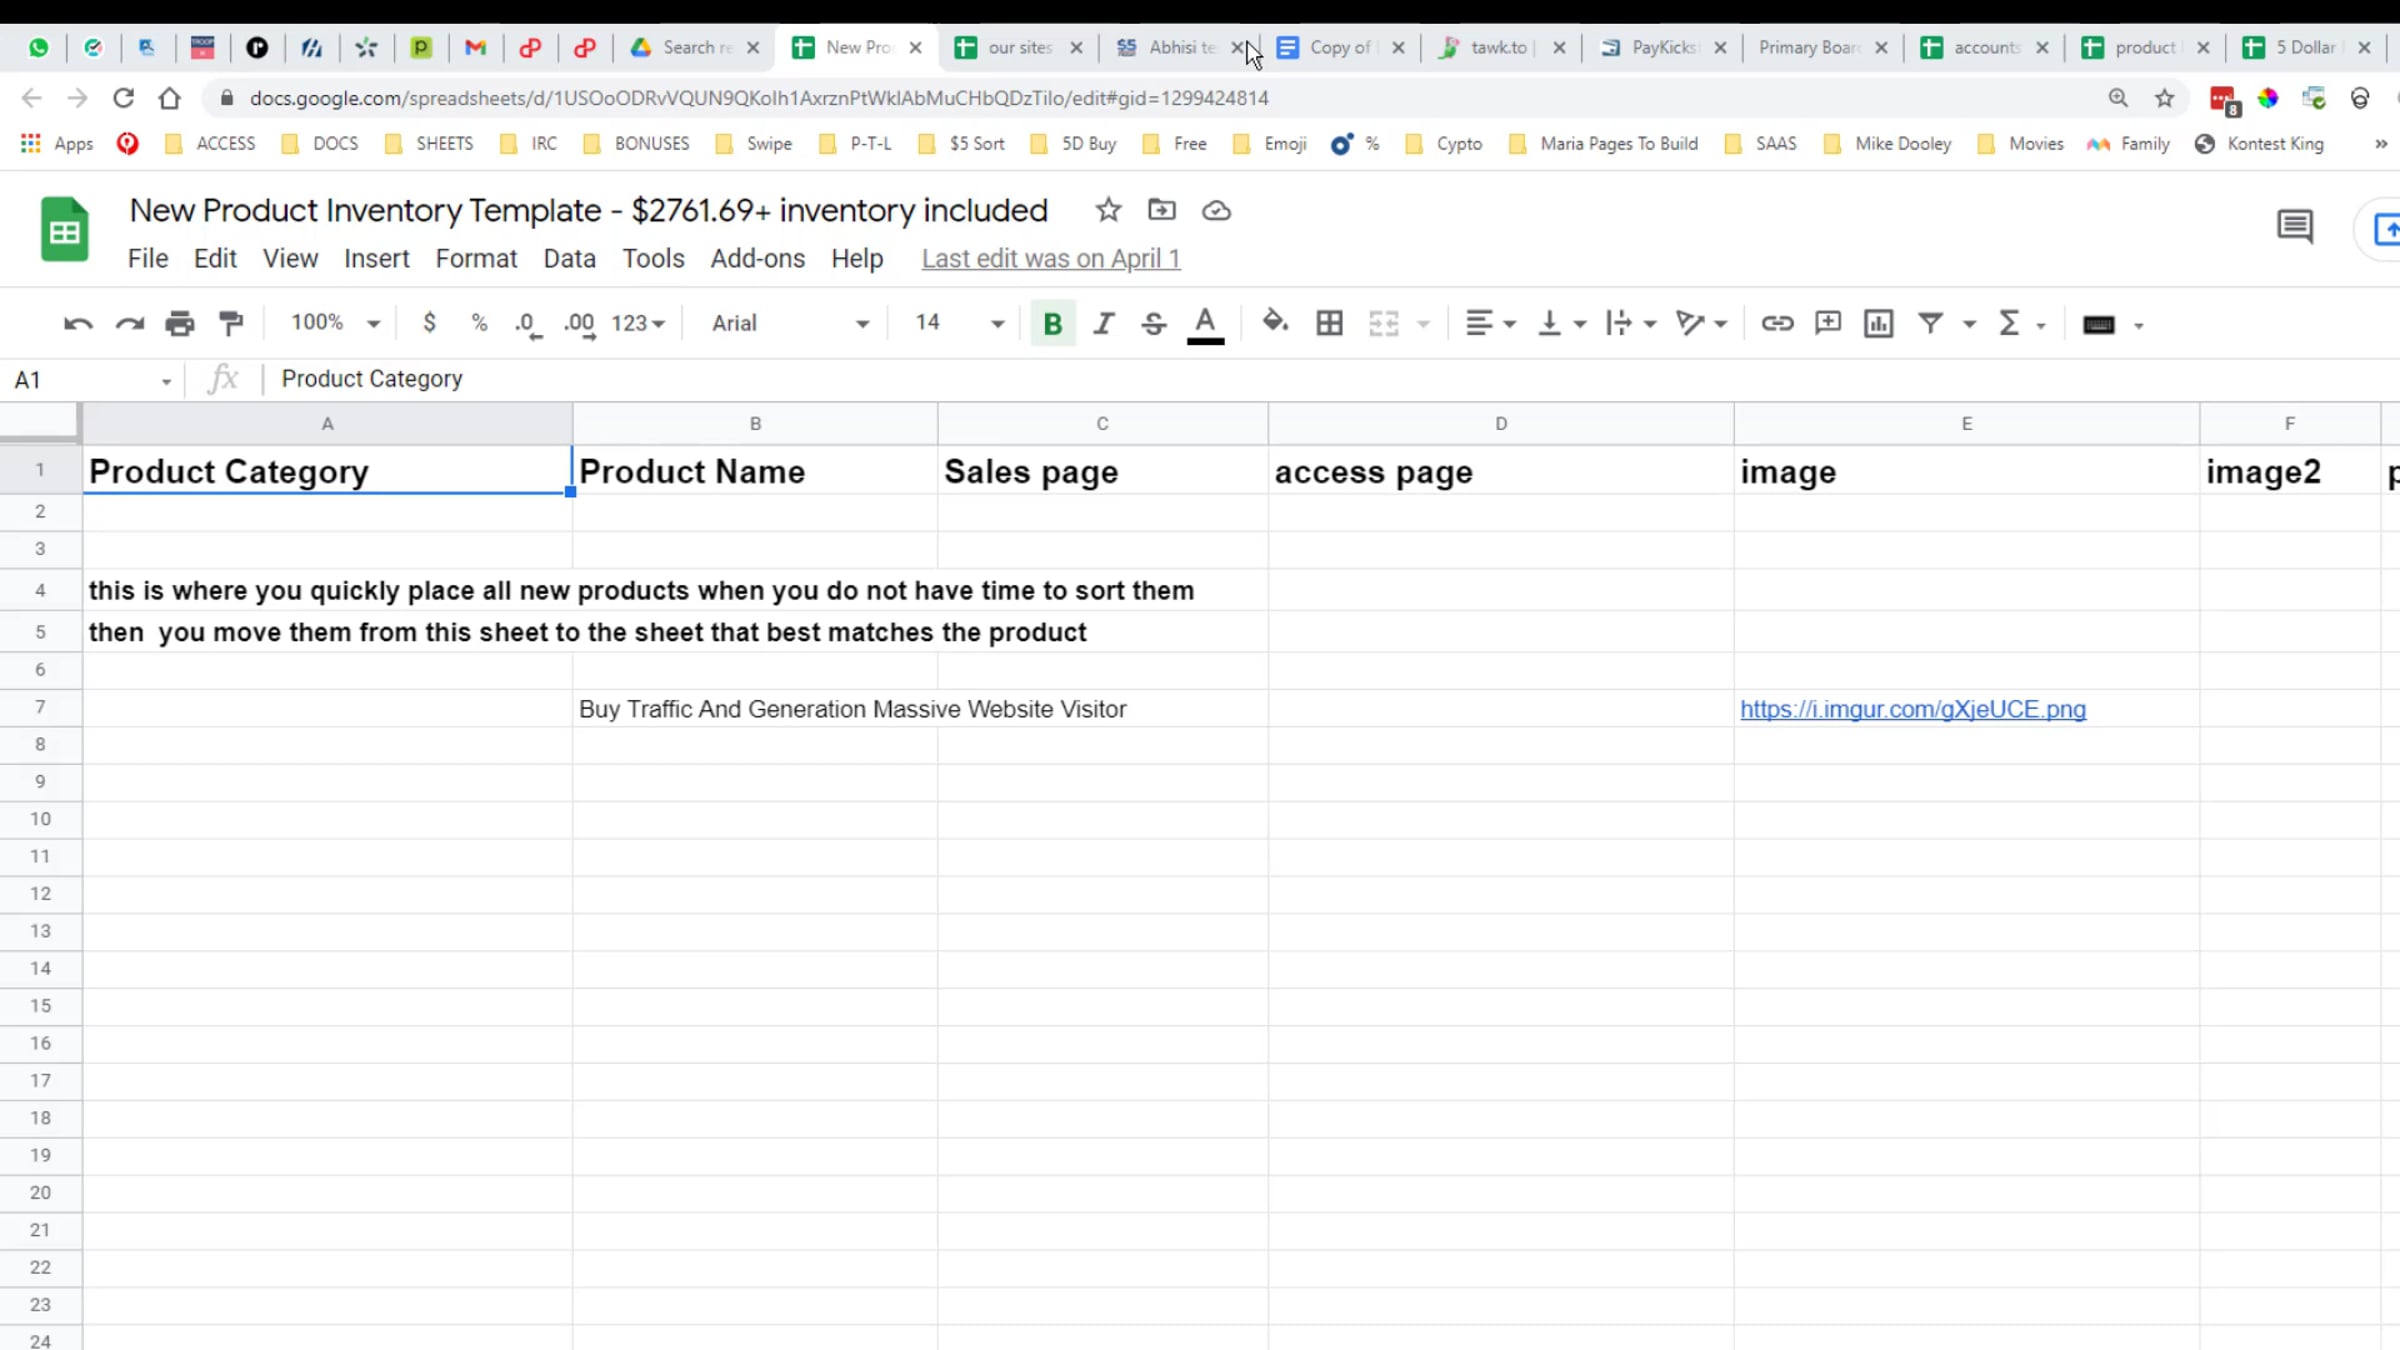The width and height of the screenshot is (2400, 1350).
Task: Switch to the 'our sites' tab
Action: [1018, 47]
